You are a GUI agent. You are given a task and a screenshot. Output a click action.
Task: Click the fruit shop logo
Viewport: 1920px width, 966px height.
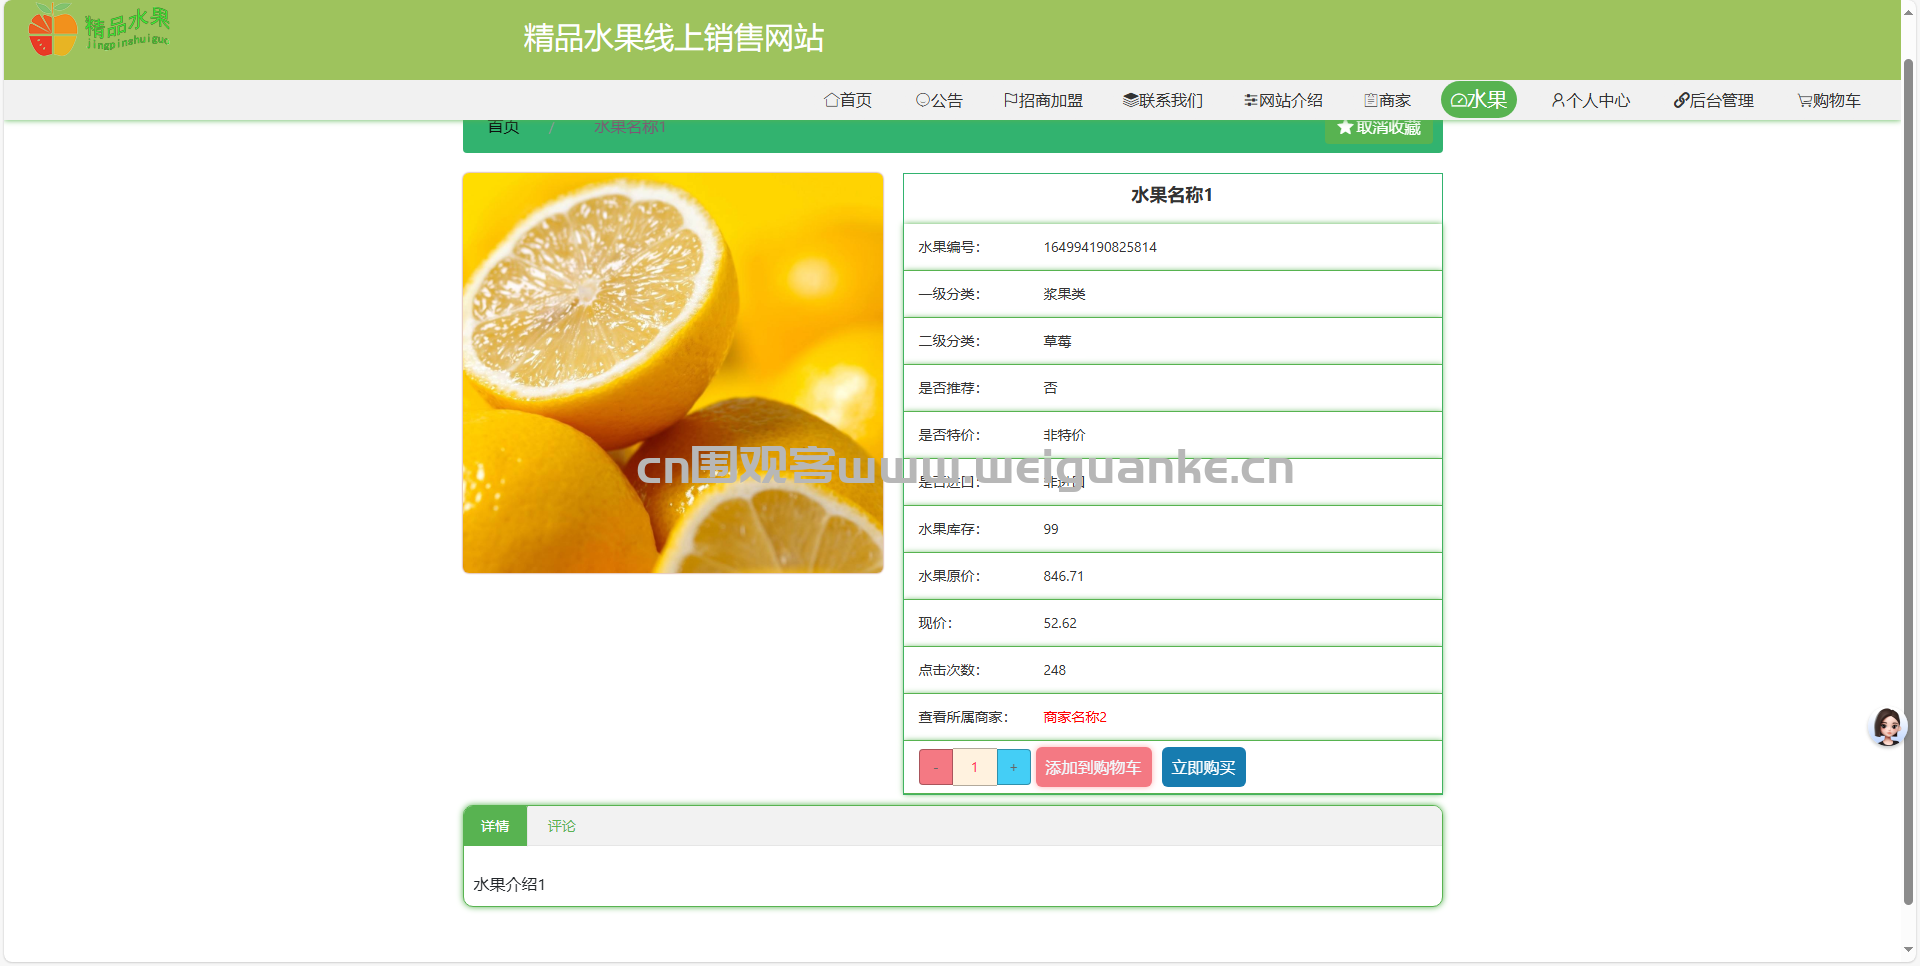point(98,30)
